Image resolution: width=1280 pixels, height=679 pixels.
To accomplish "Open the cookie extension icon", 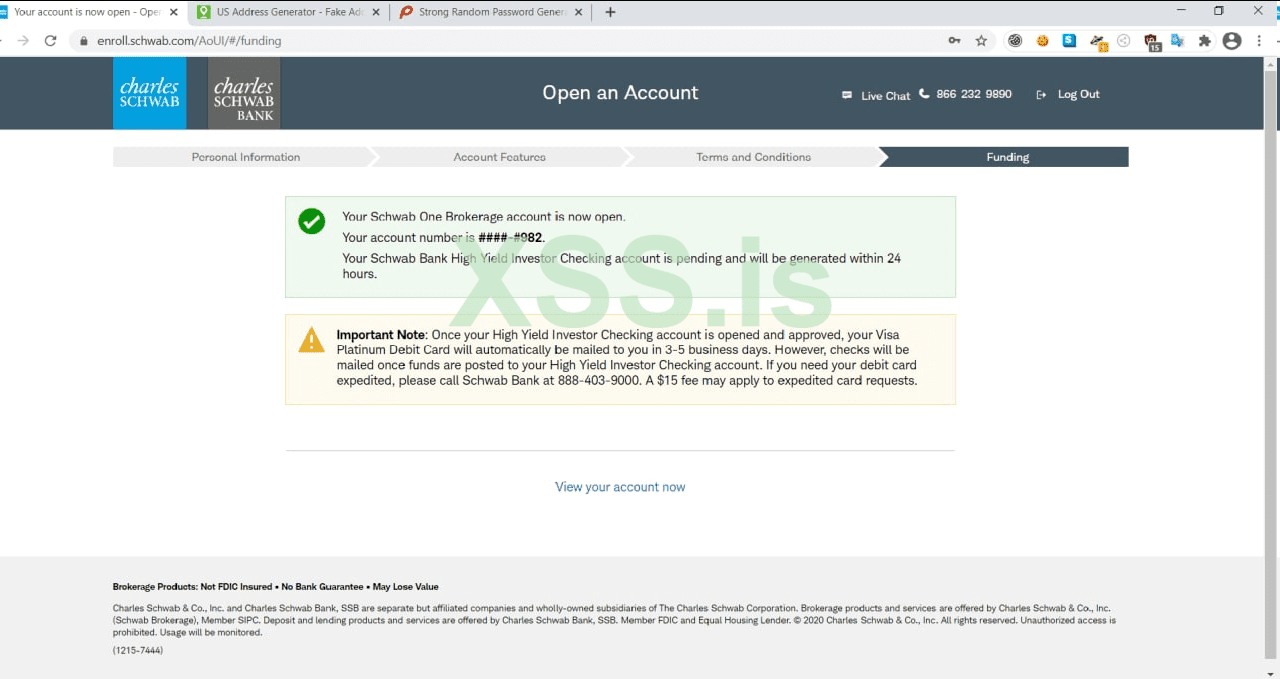I will [x=1042, y=41].
